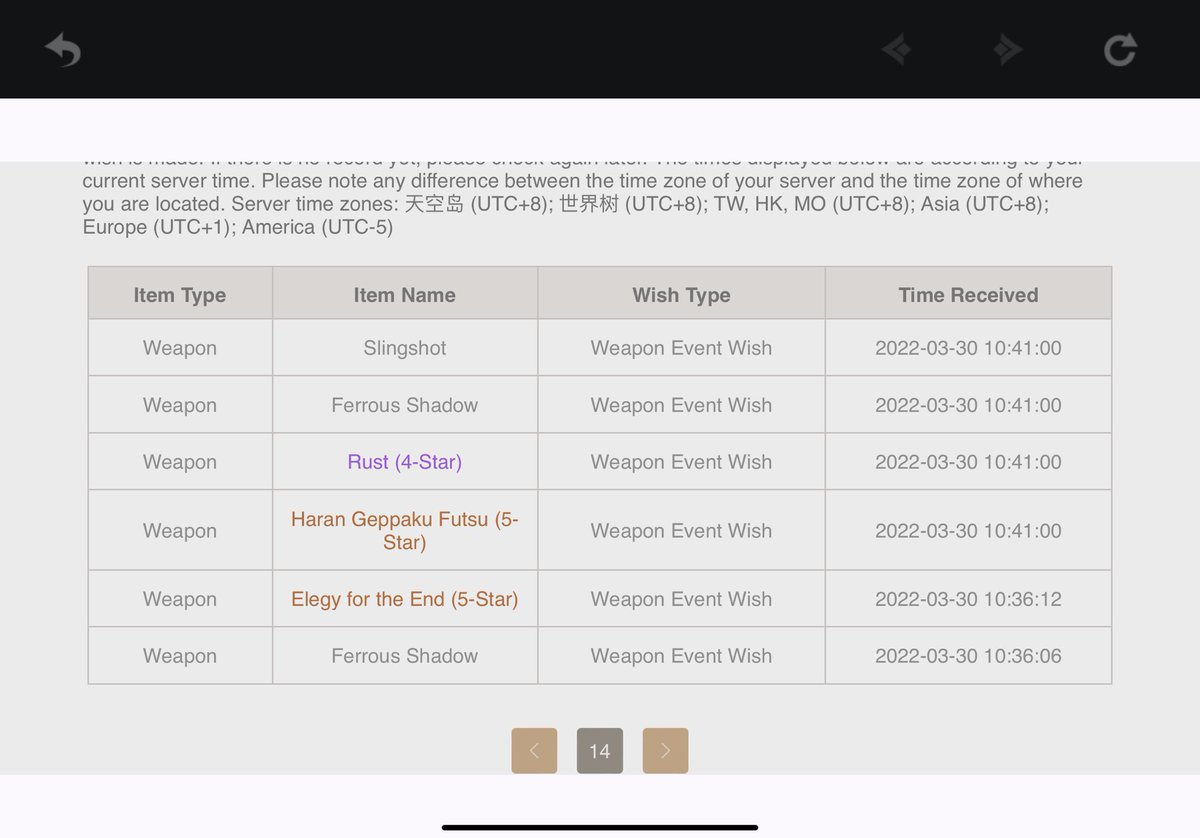Select Rust row's 10:41:00 timestamp
This screenshot has height=838, width=1200.
pos(968,462)
